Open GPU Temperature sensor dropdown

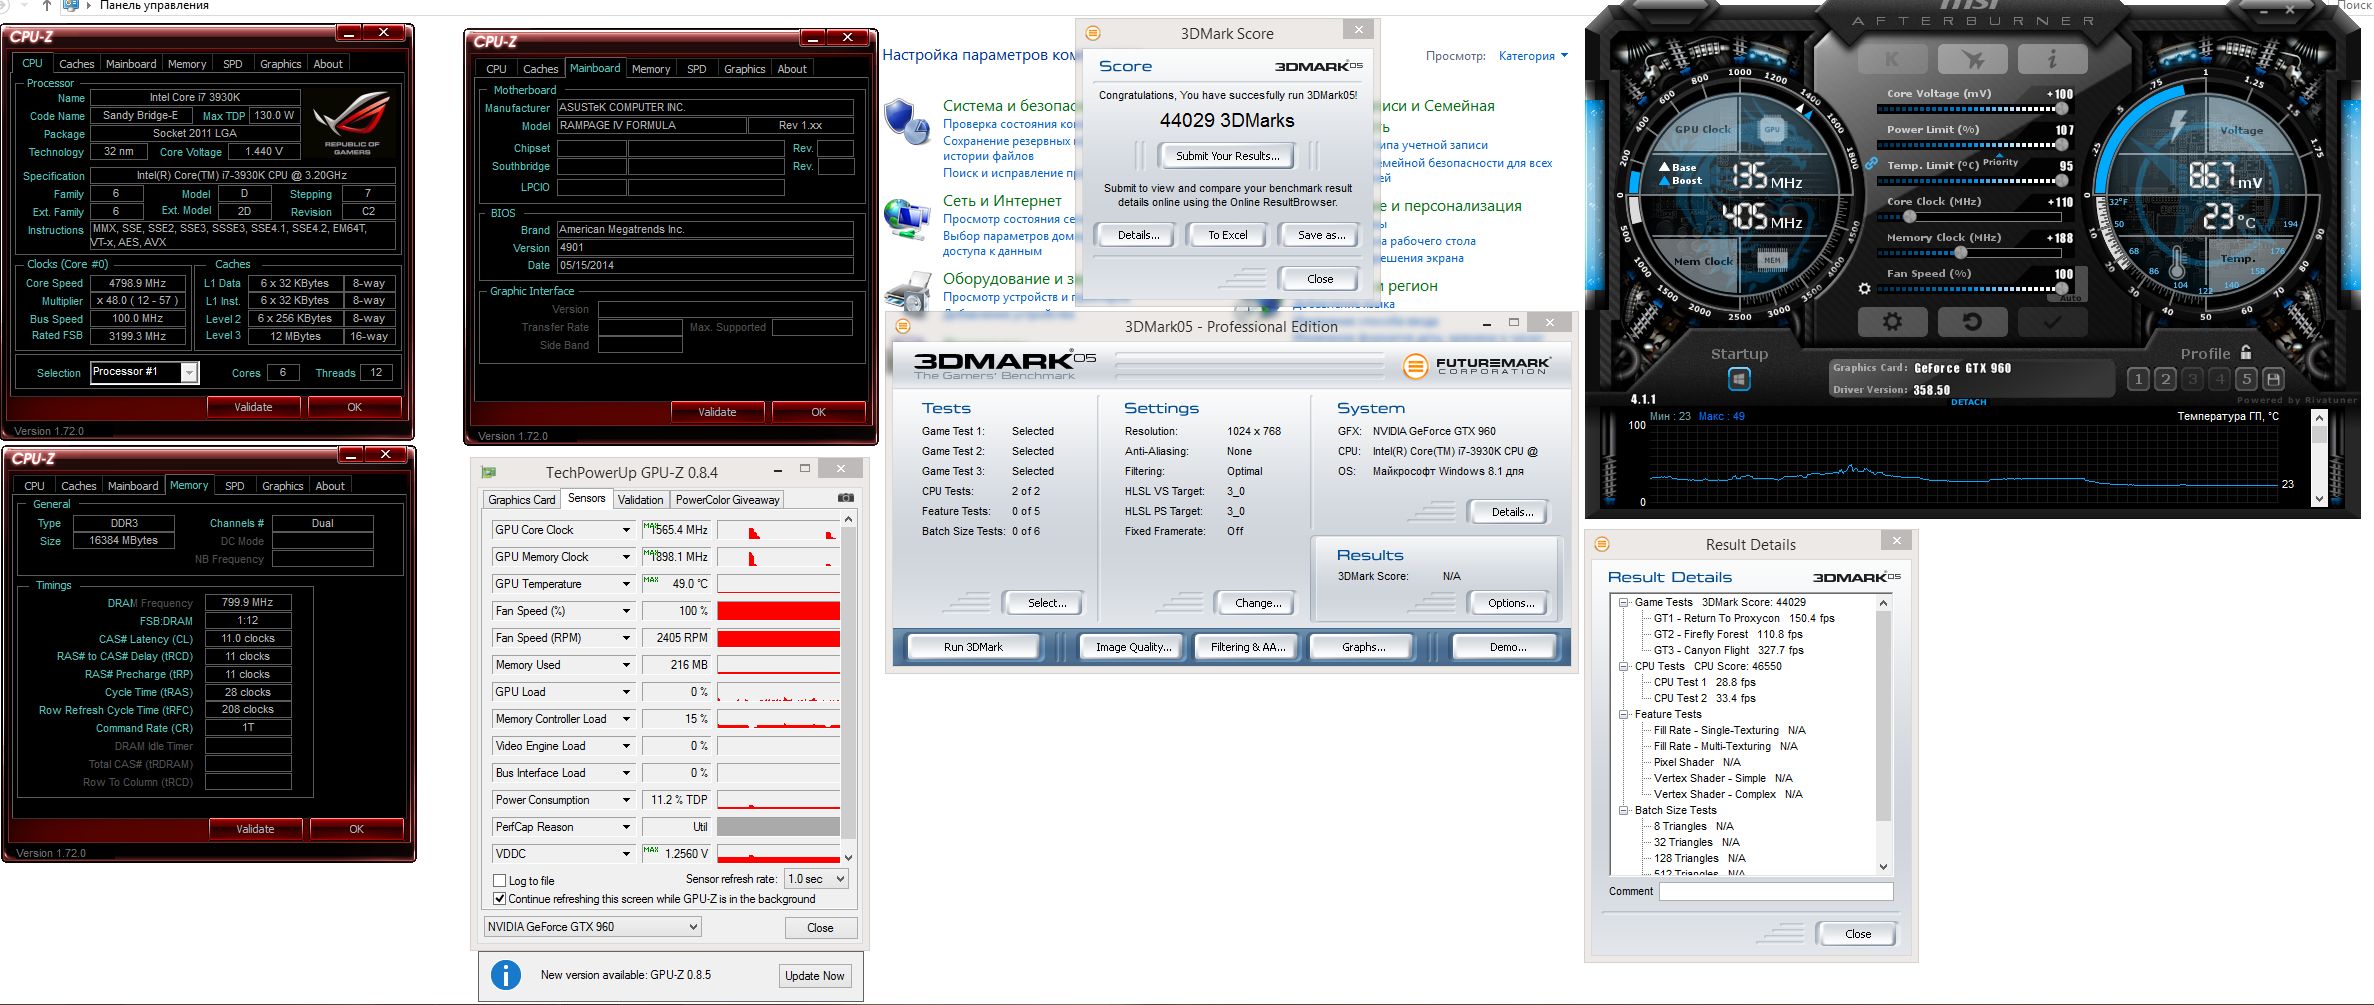pos(626,584)
